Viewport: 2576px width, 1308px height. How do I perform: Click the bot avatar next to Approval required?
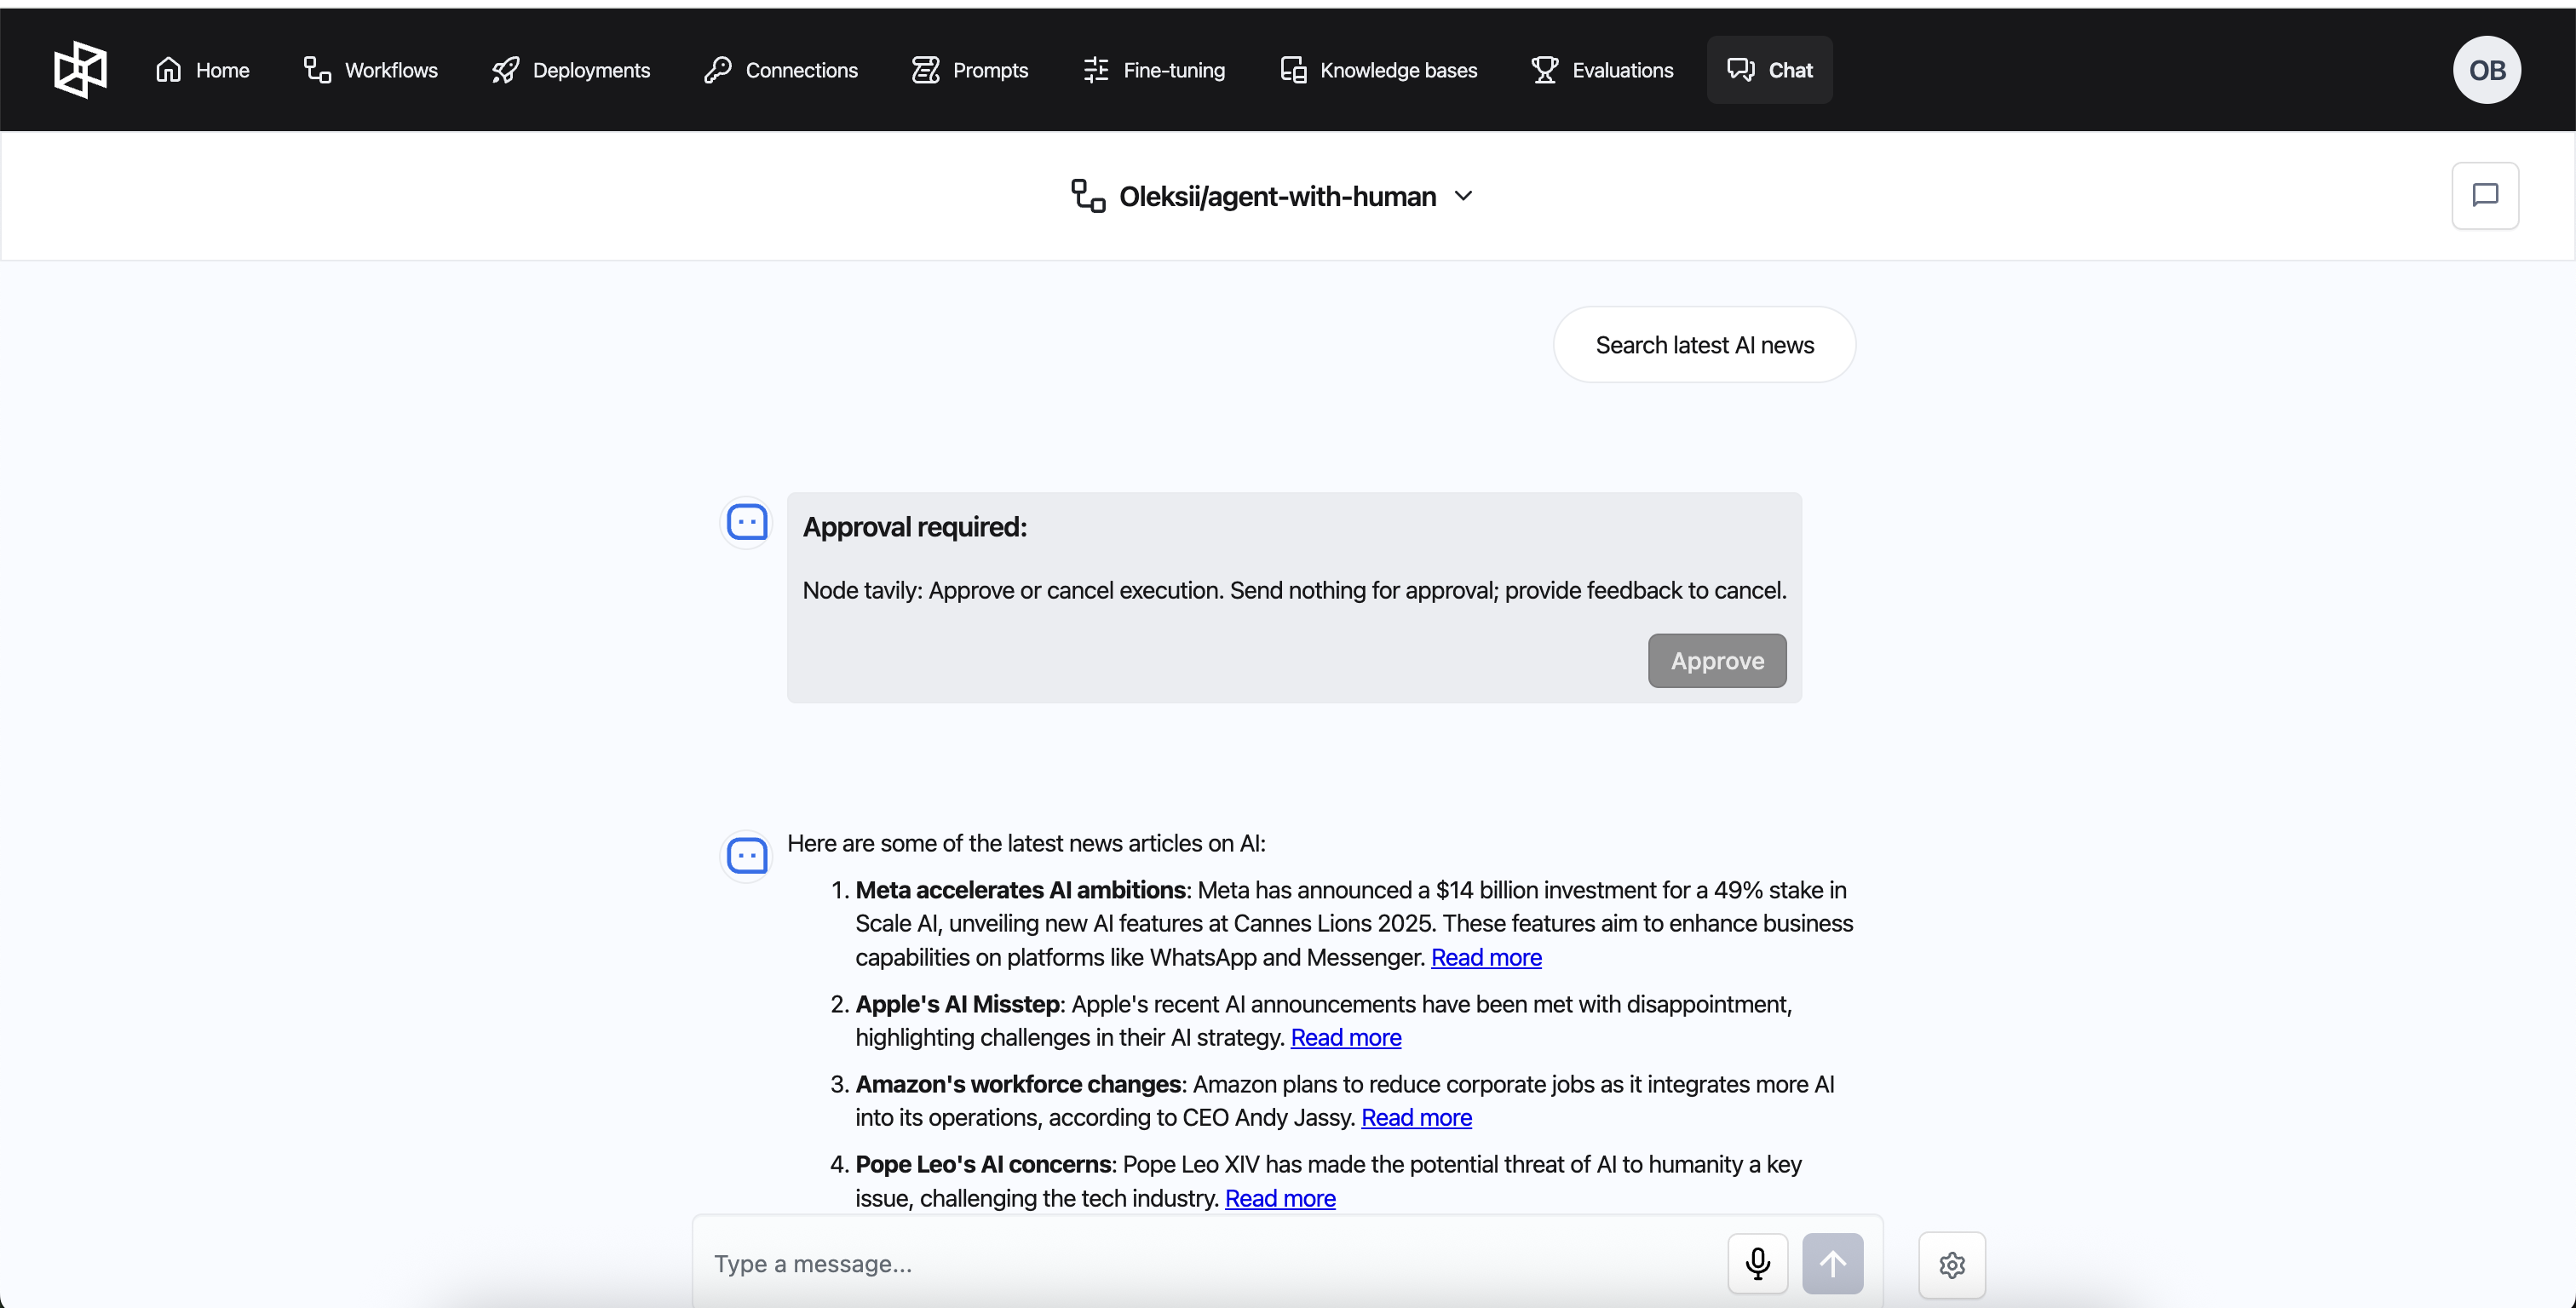747,523
